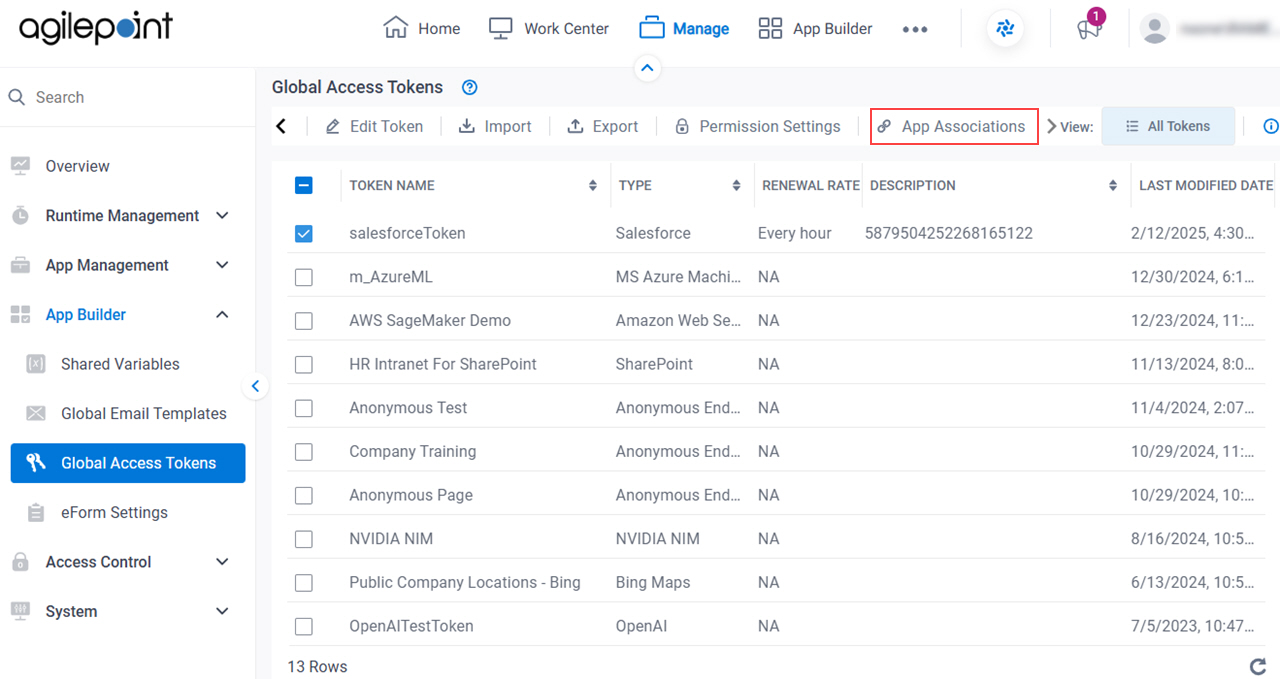Check the Company Training checkbox
Image resolution: width=1280 pixels, height=679 pixels.
[304, 452]
